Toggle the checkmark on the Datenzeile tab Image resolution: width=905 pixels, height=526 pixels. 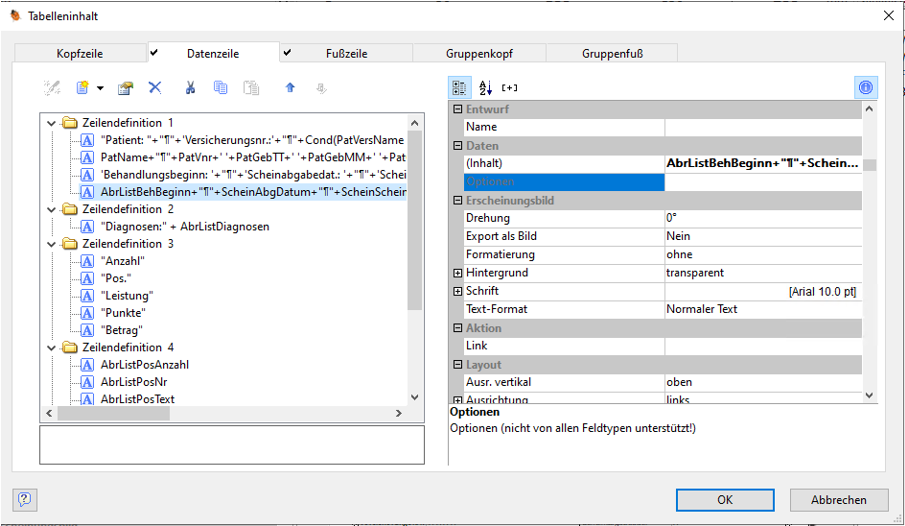point(154,53)
